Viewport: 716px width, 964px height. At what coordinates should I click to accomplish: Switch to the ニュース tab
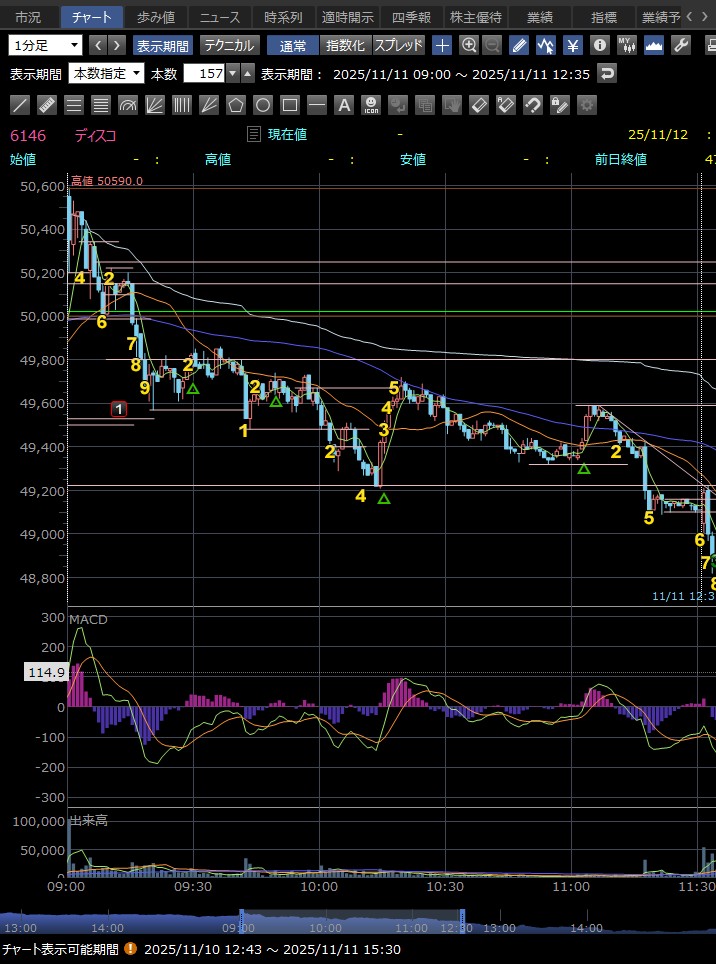point(218,17)
